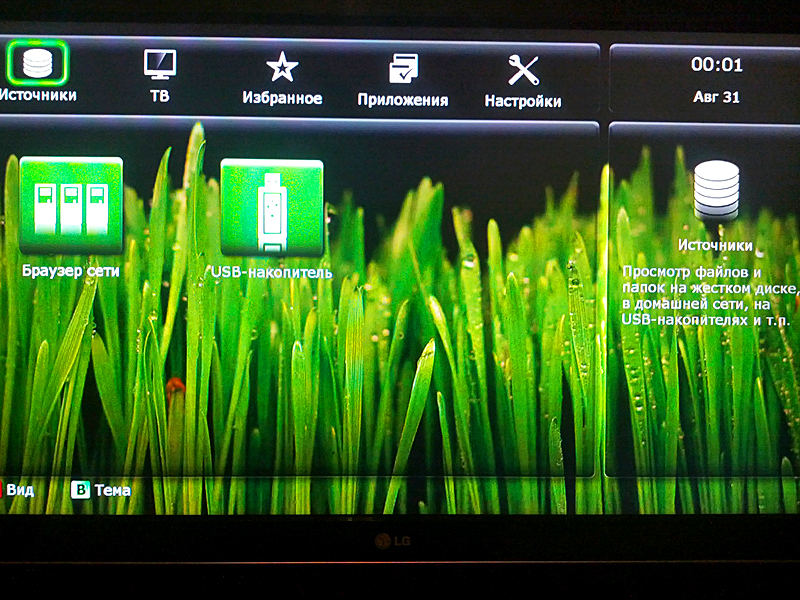This screenshot has height=600, width=800.
Task: Open the USB-накопитель tile icon
Action: [x=271, y=207]
